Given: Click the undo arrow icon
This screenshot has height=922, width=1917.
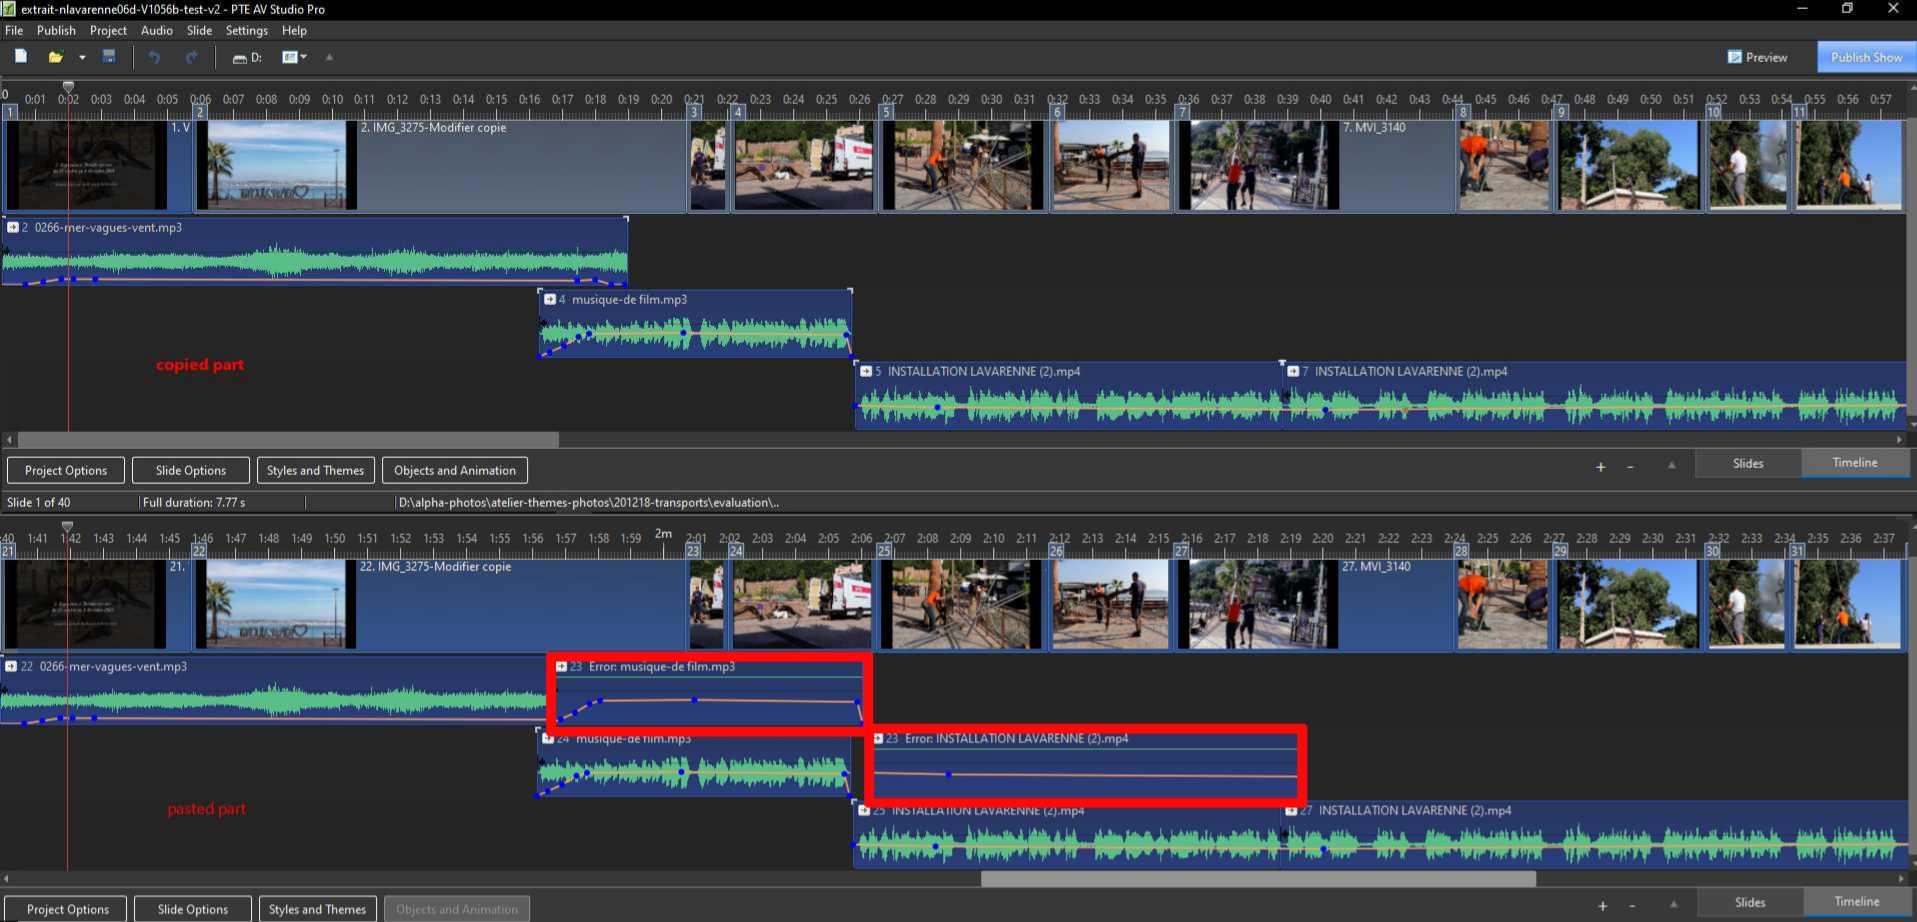Looking at the screenshot, I should click(154, 57).
